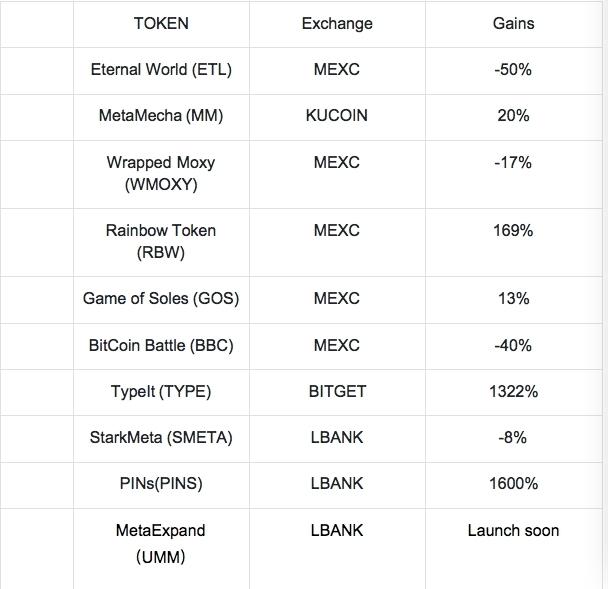The height and width of the screenshot is (589, 608).
Task: Select the Game of Soles (GOS) cell
Action: click(x=161, y=299)
